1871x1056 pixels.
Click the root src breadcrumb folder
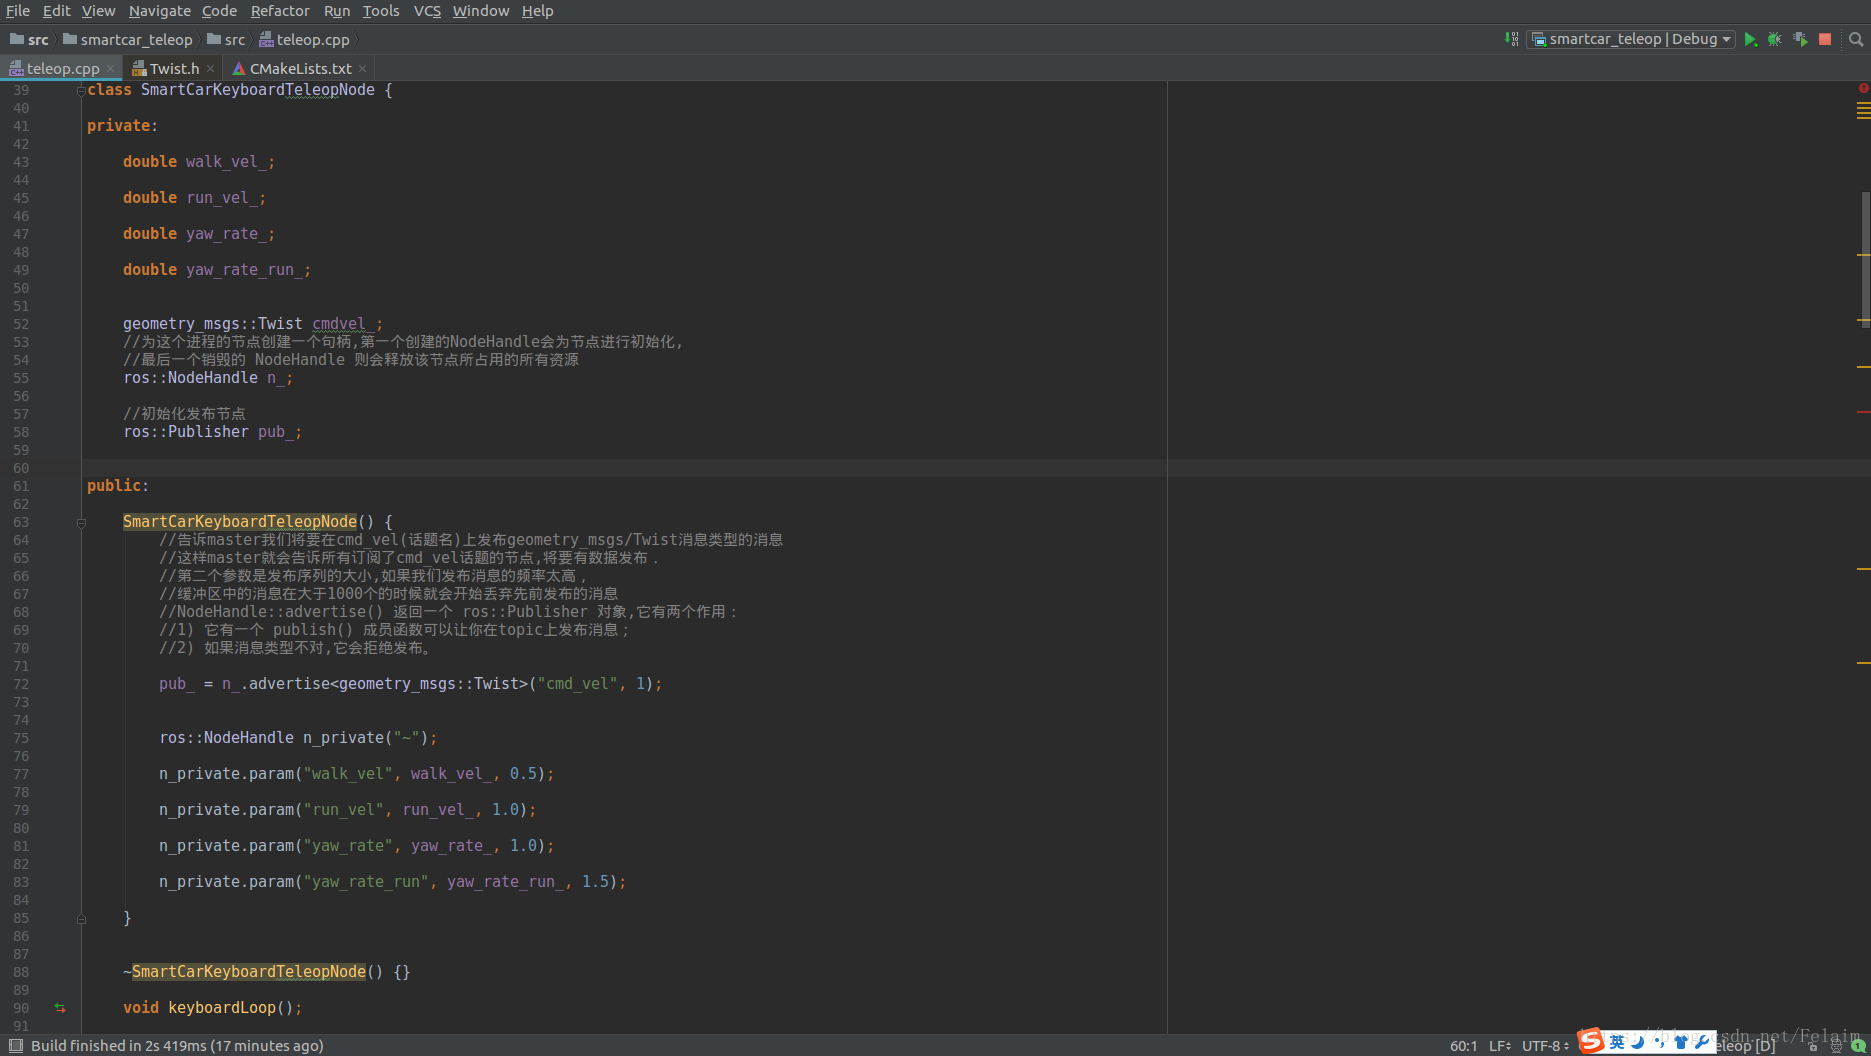click(x=29, y=40)
